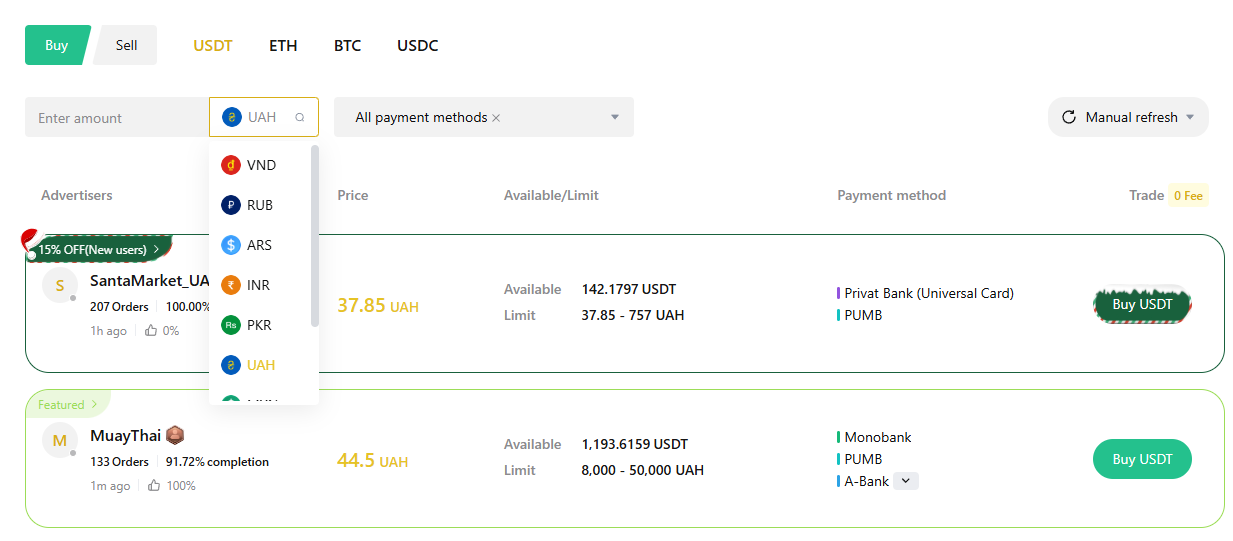Click PUMB in MuayThai row
The image size is (1233, 541).
click(864, 459)
